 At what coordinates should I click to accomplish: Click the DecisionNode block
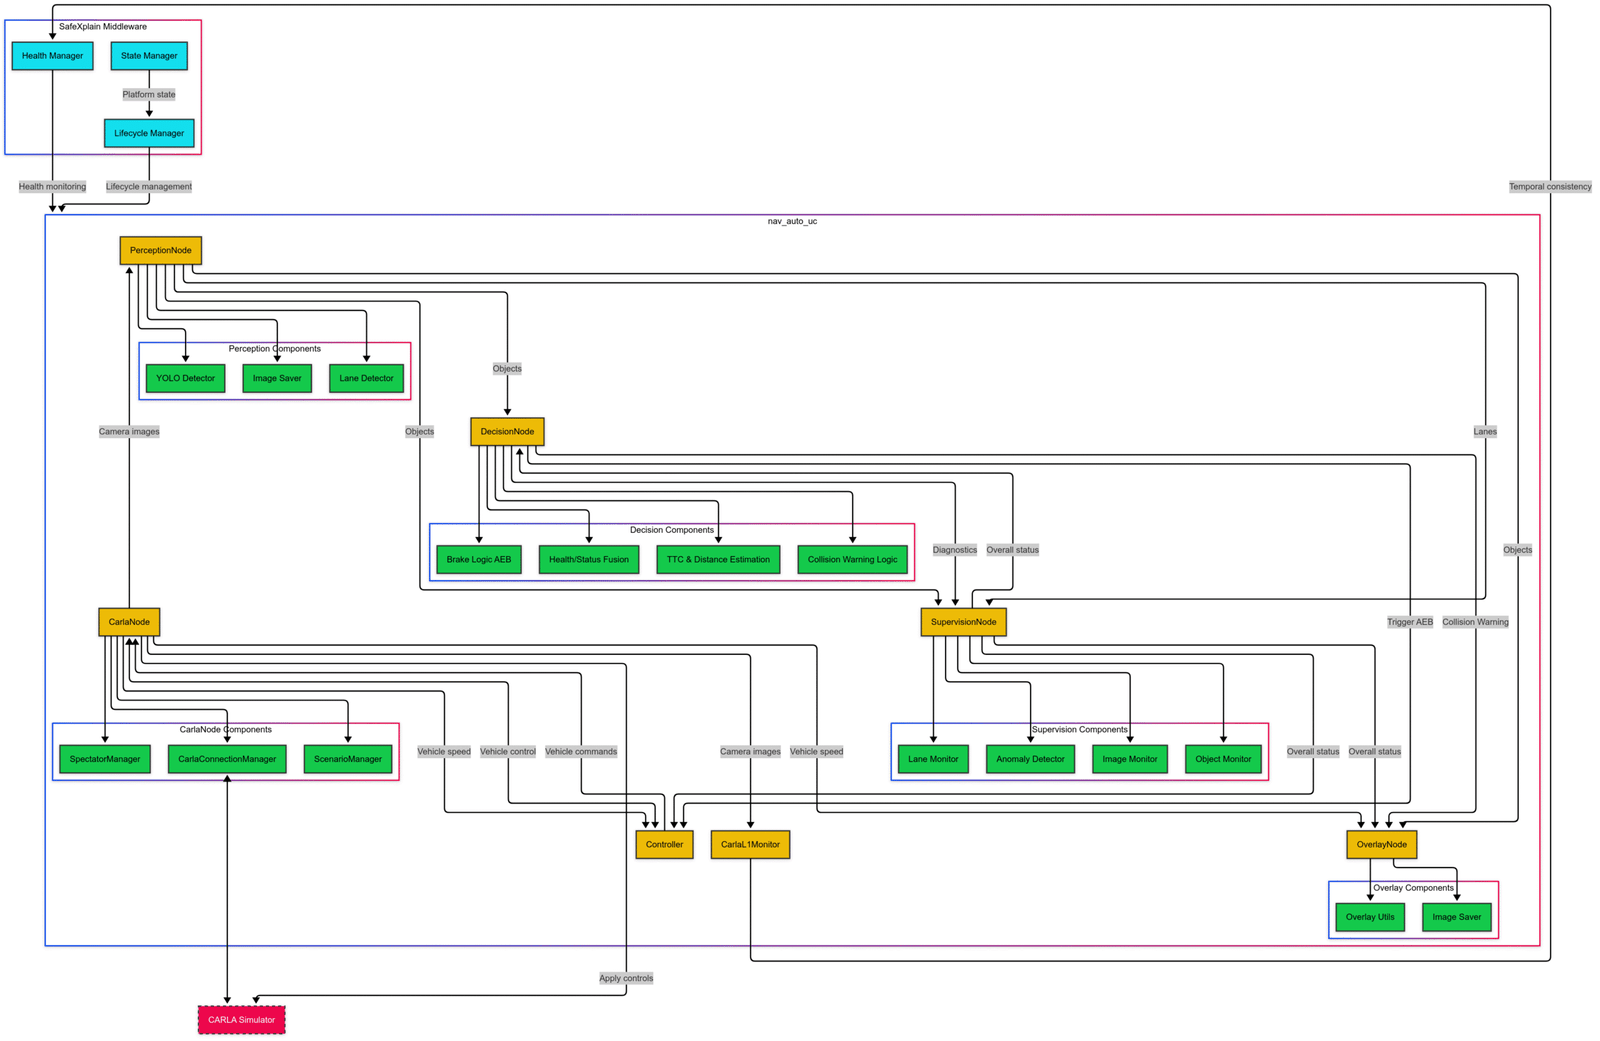[x=507, y=432]
